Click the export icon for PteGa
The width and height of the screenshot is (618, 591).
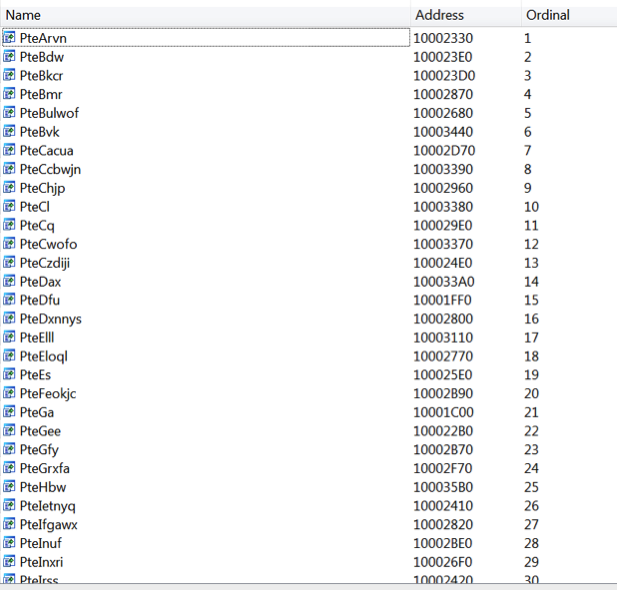10,413
